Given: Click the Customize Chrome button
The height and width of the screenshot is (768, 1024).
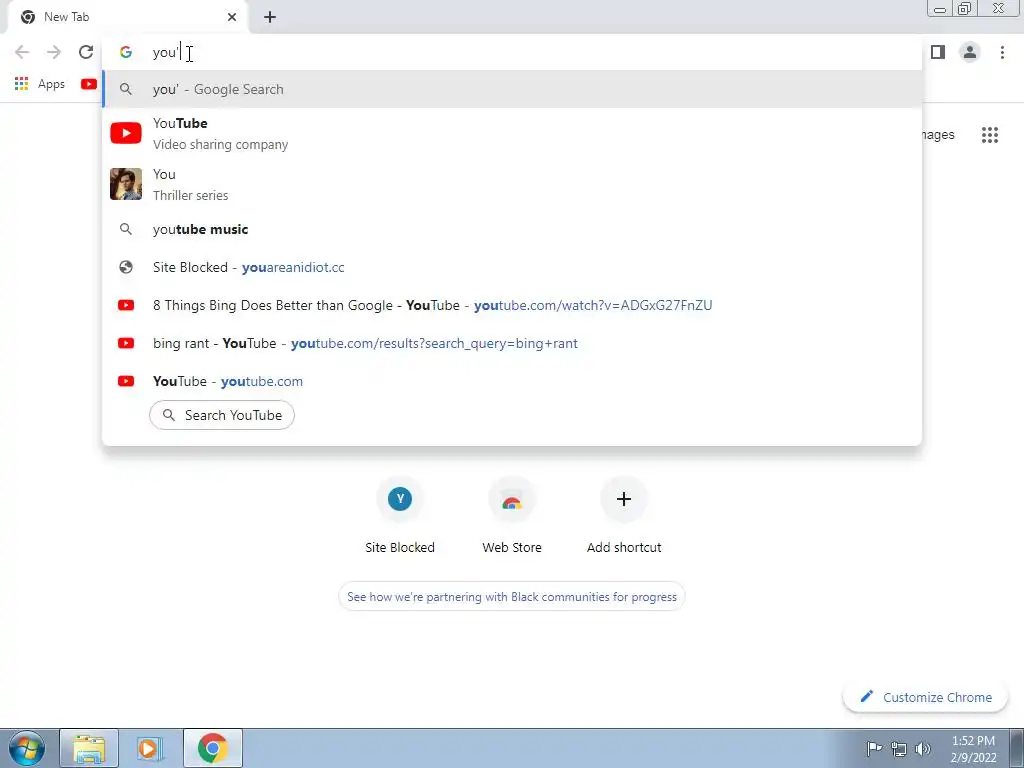Looking at the screenshot, I should point(926,697).
